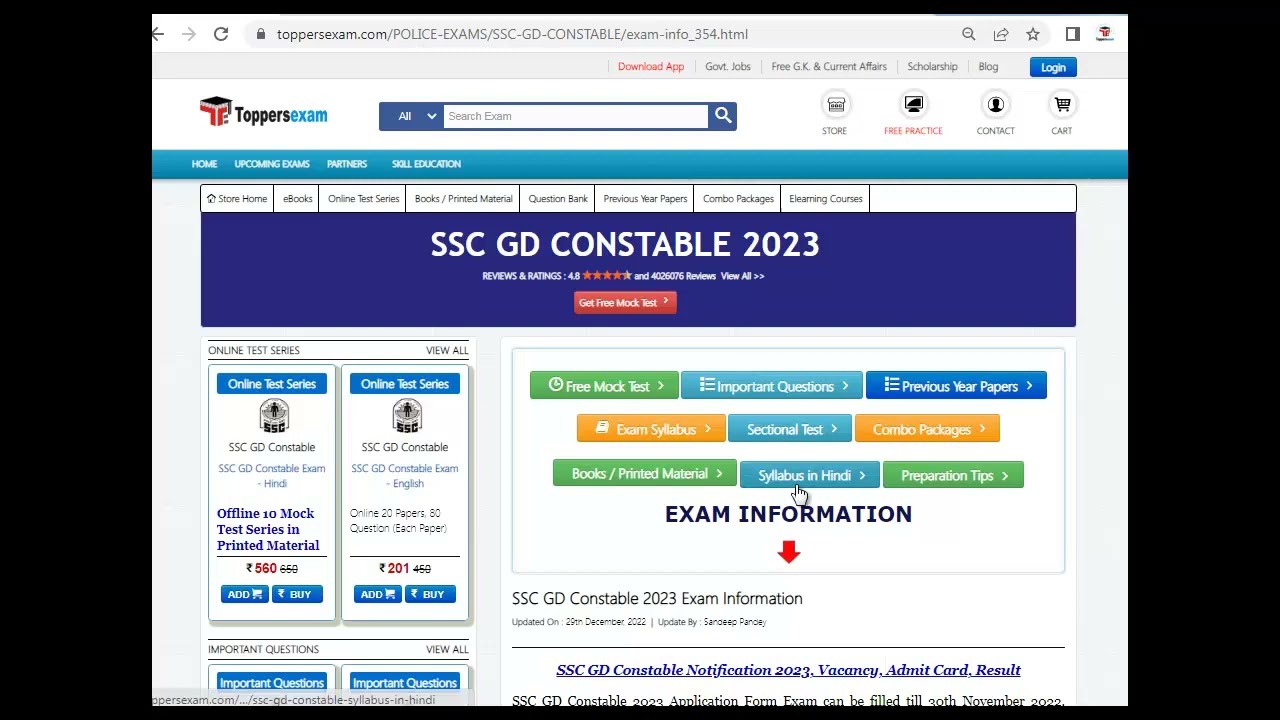Screen dimensions: 1280x720
Task: Open Blog link
Action: click(988, 67)
